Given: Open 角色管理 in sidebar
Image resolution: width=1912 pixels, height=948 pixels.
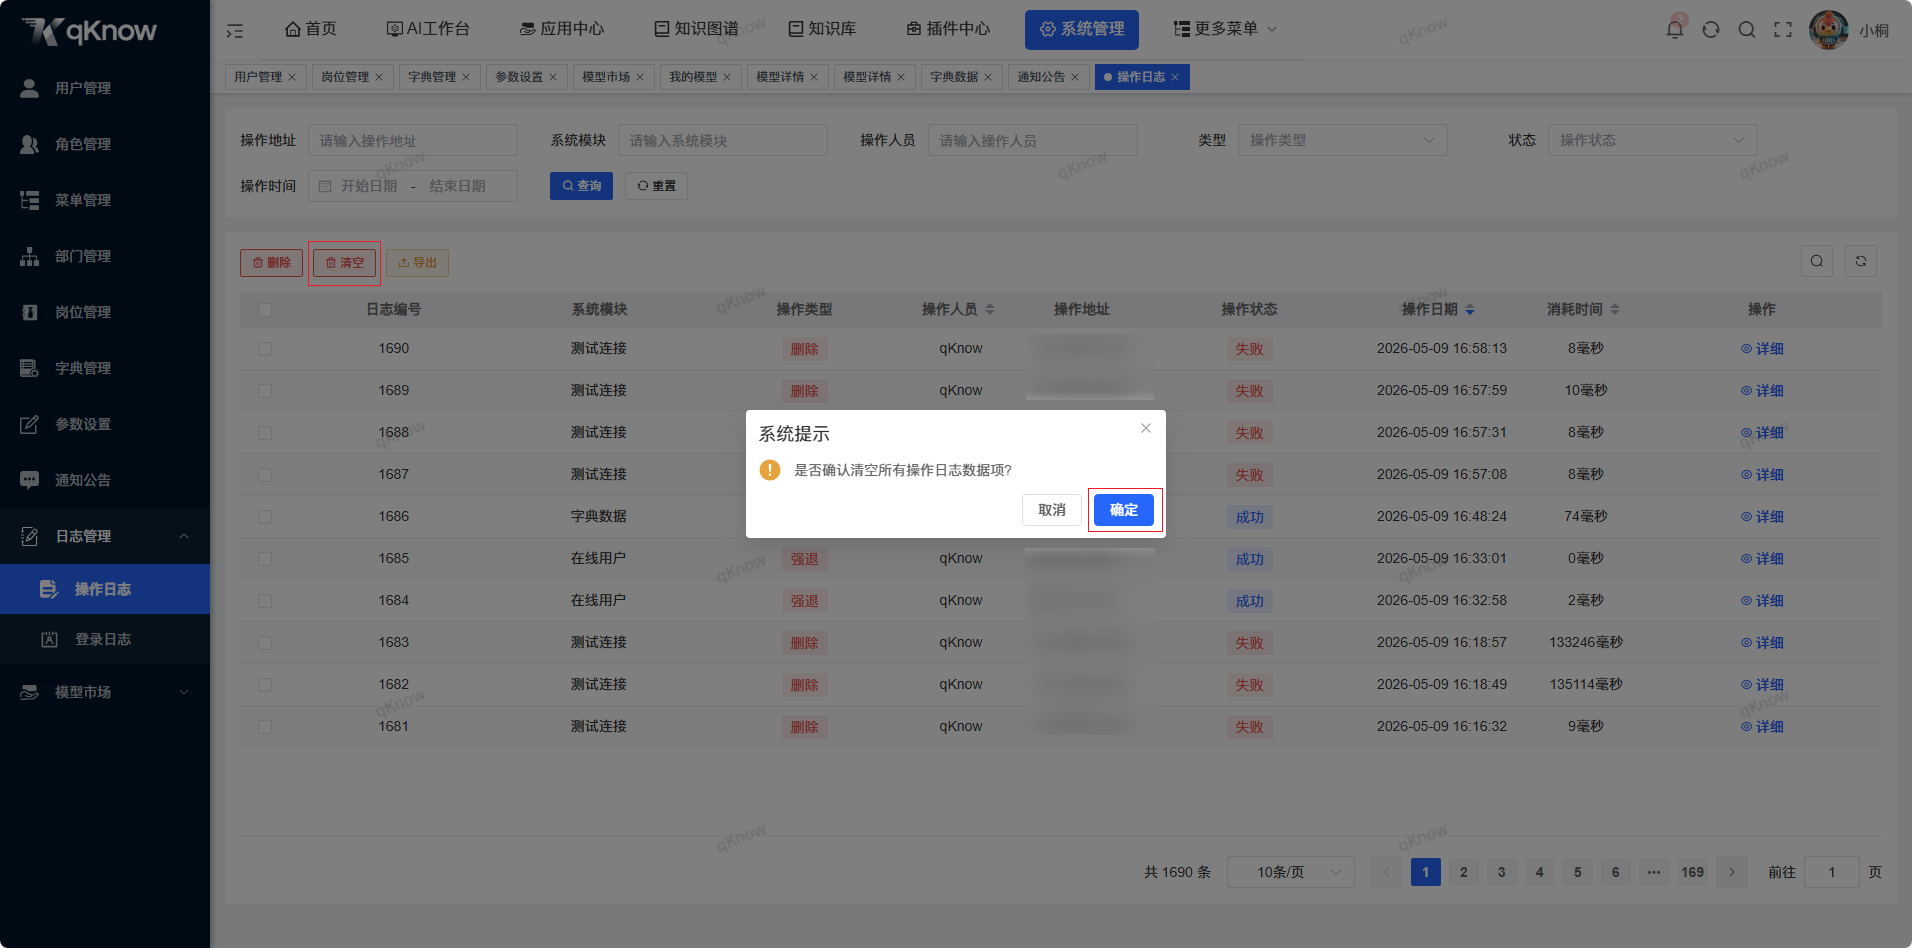Looking at the screenshot, I should pyautogui.click(x=105, y=144).
